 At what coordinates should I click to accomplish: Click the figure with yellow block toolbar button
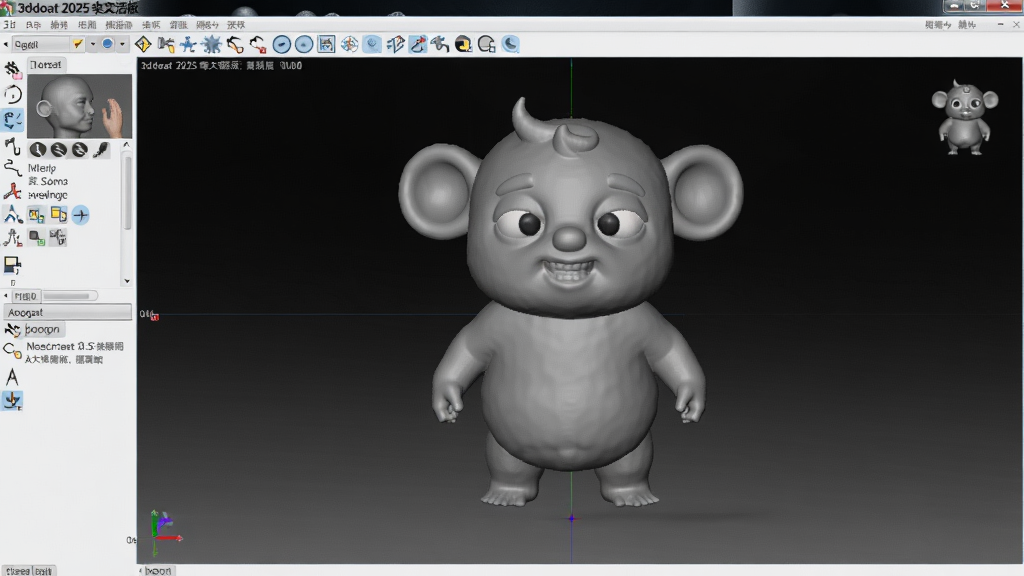click(166, 44)
